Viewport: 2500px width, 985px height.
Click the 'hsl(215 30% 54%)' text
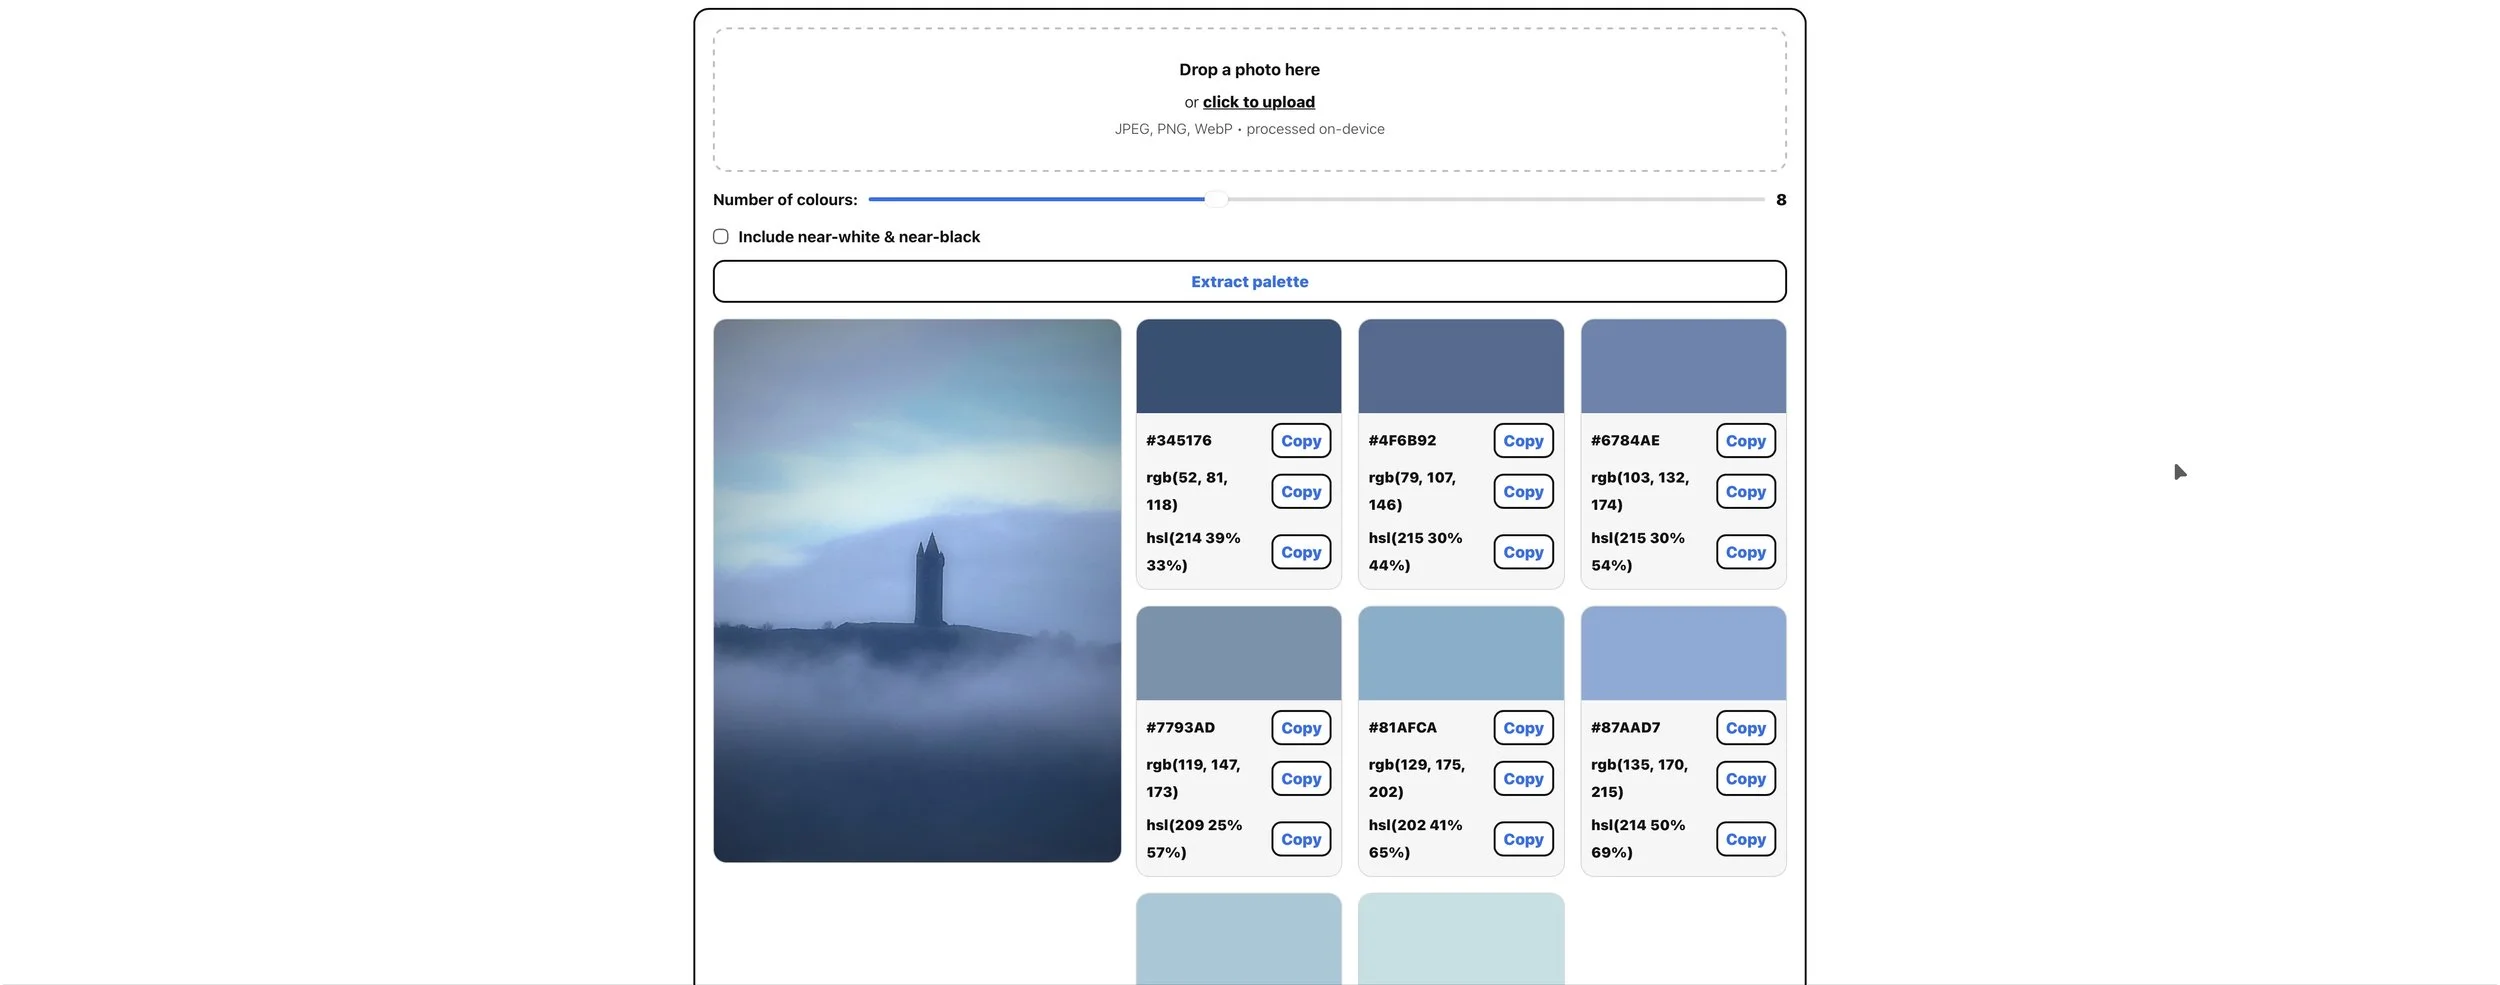pos(1637,551)
